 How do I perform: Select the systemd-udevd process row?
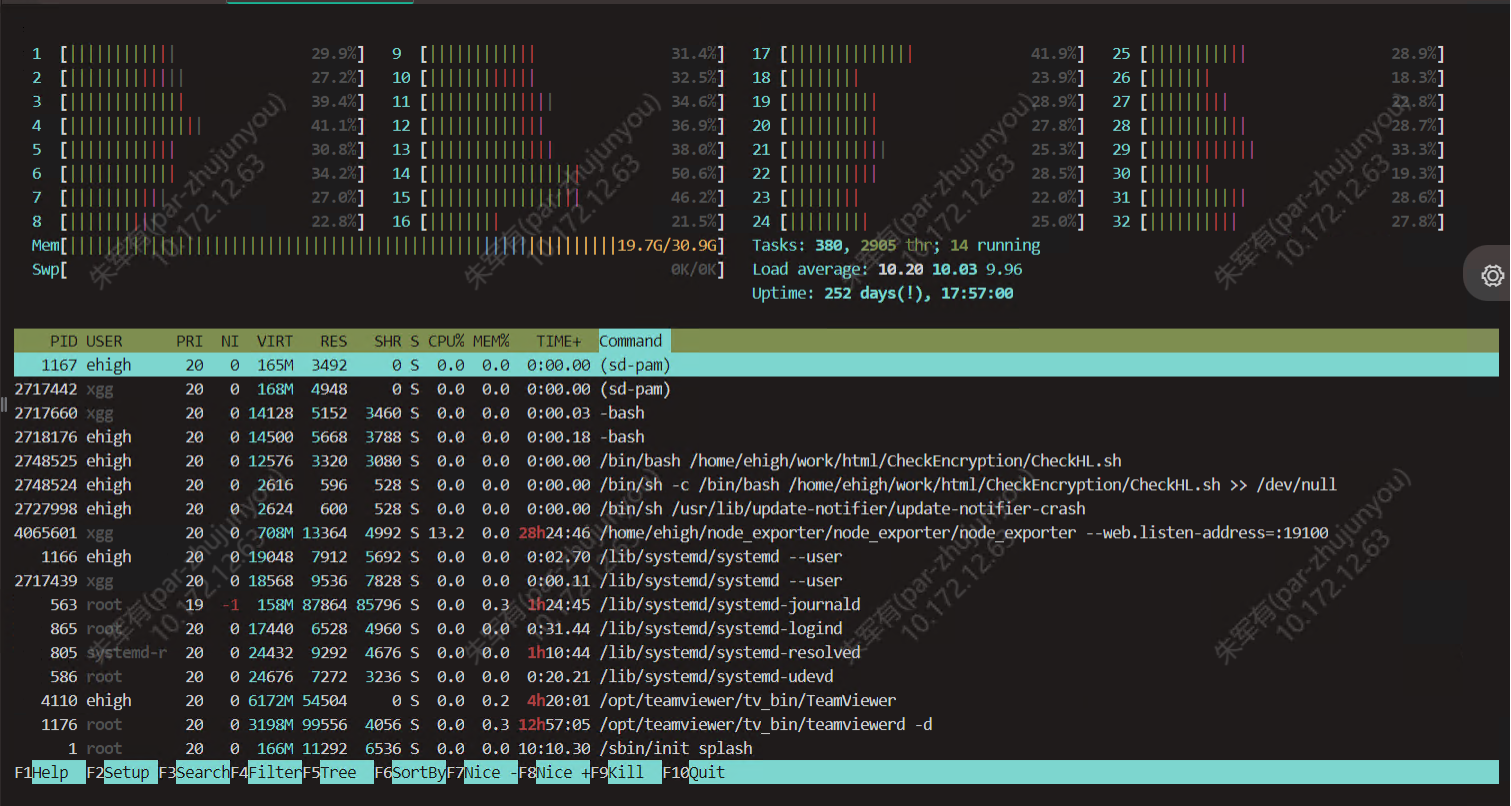point(756,677)
